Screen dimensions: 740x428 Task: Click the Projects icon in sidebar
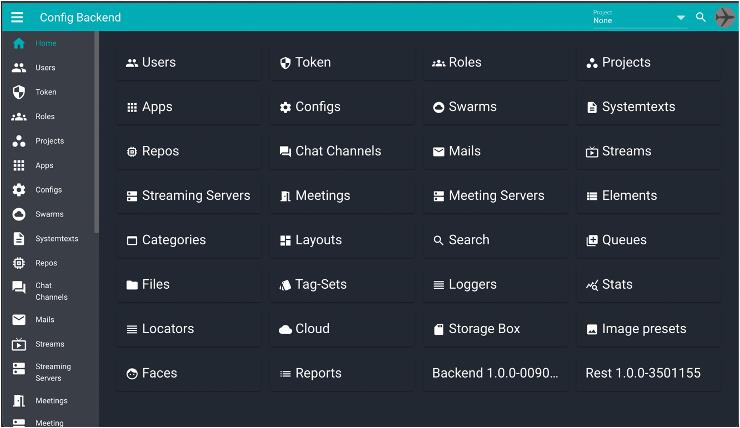[19, 141]
